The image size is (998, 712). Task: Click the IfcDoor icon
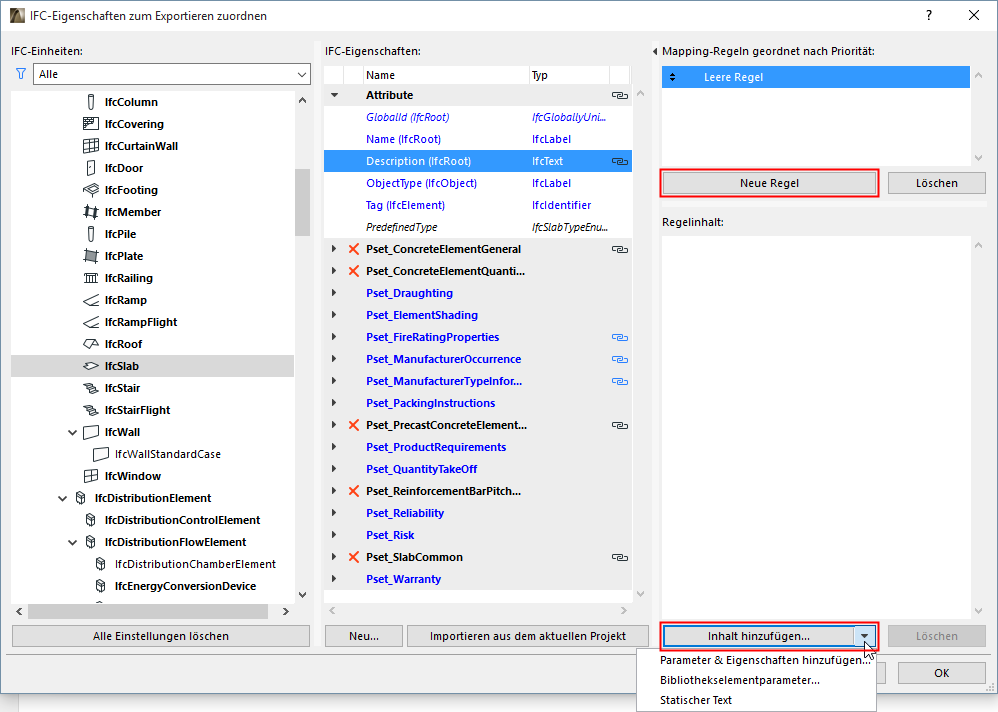(91, 168)
